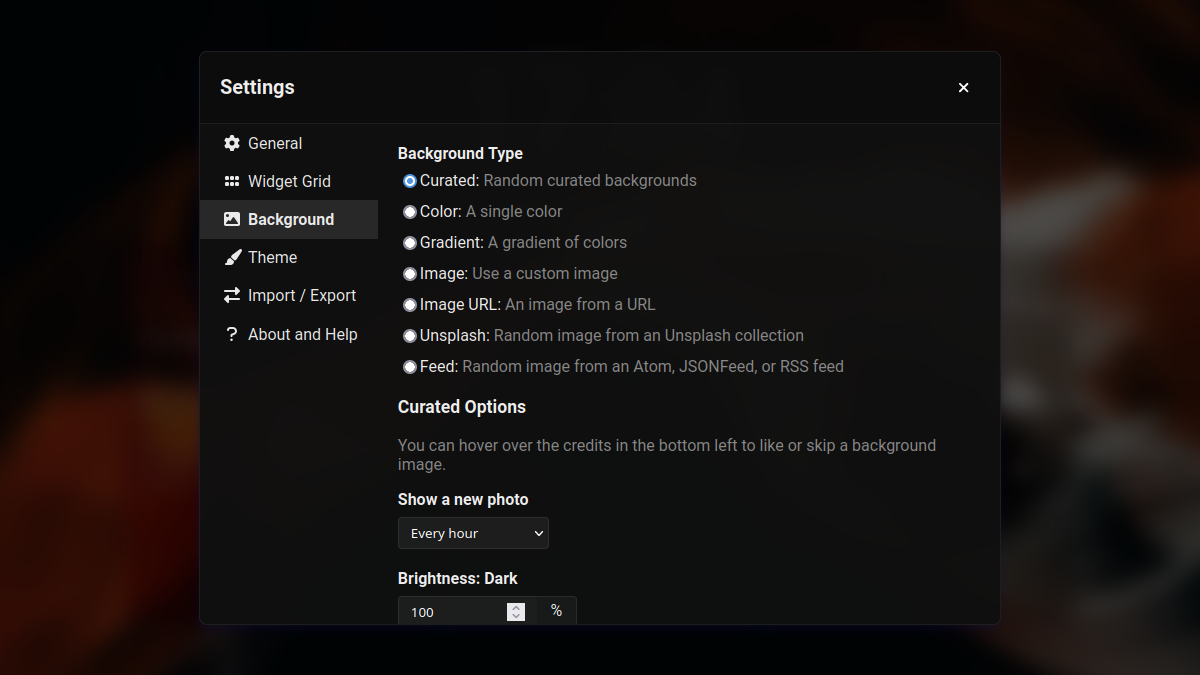Click the General gear icon
1200x675 pixels.
tap(232, 143)
